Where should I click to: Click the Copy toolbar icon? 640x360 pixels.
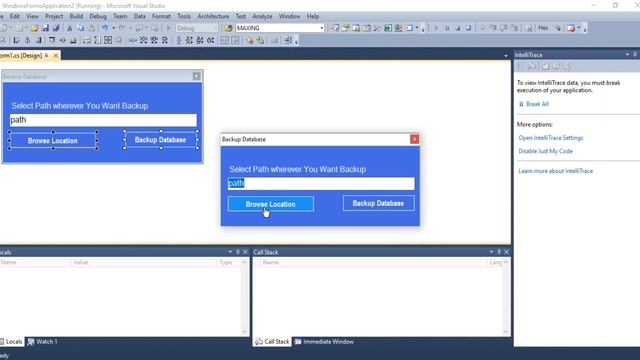point(81,28)
